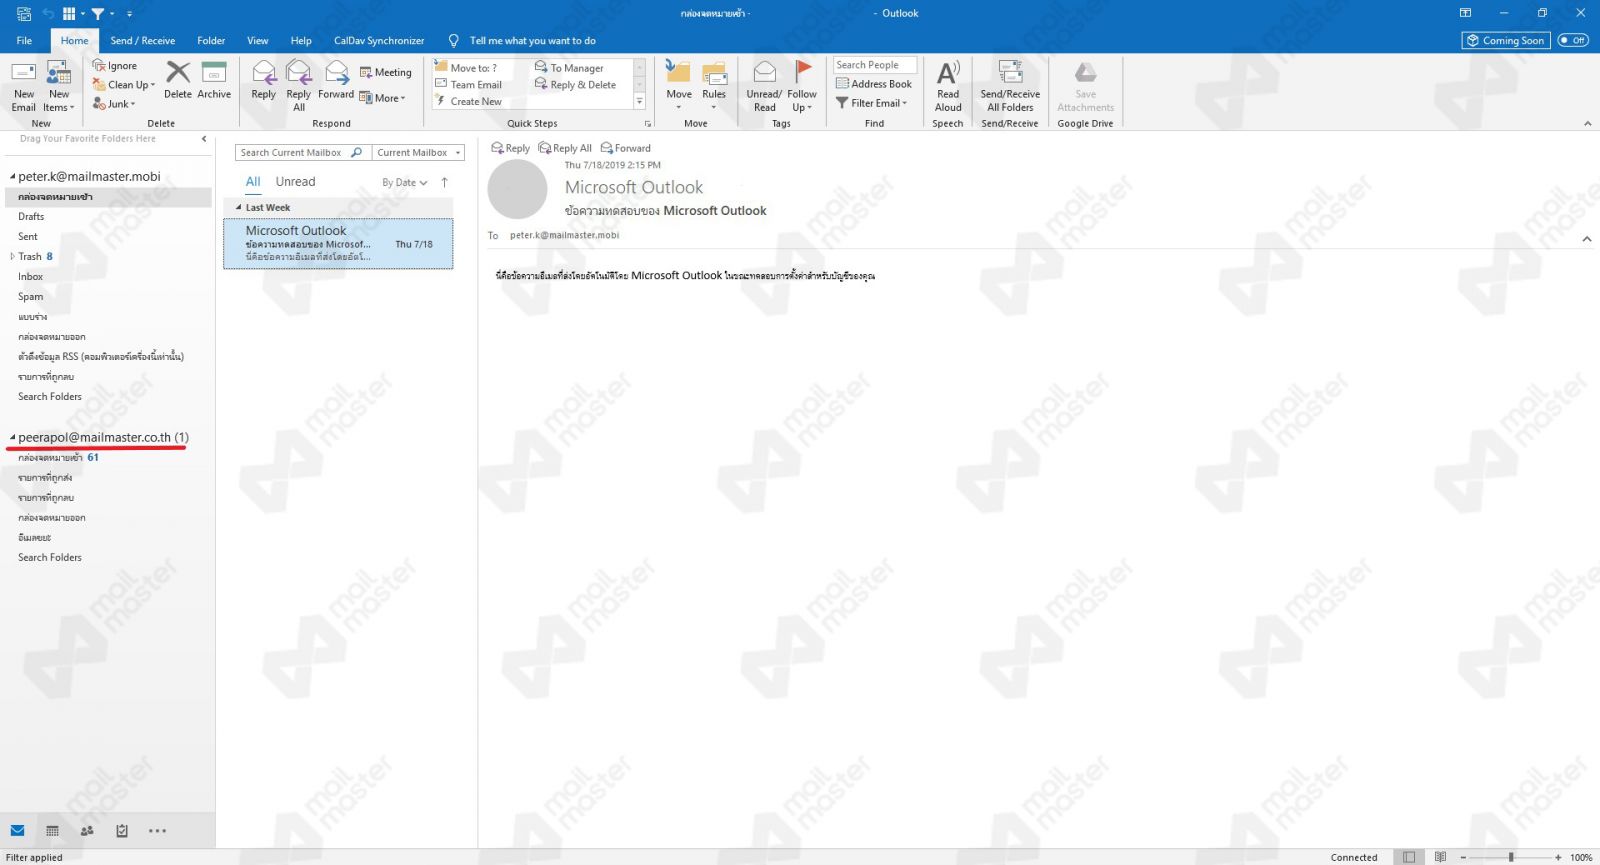
Task: Apply the Team Email quick step
Action: 469,85
